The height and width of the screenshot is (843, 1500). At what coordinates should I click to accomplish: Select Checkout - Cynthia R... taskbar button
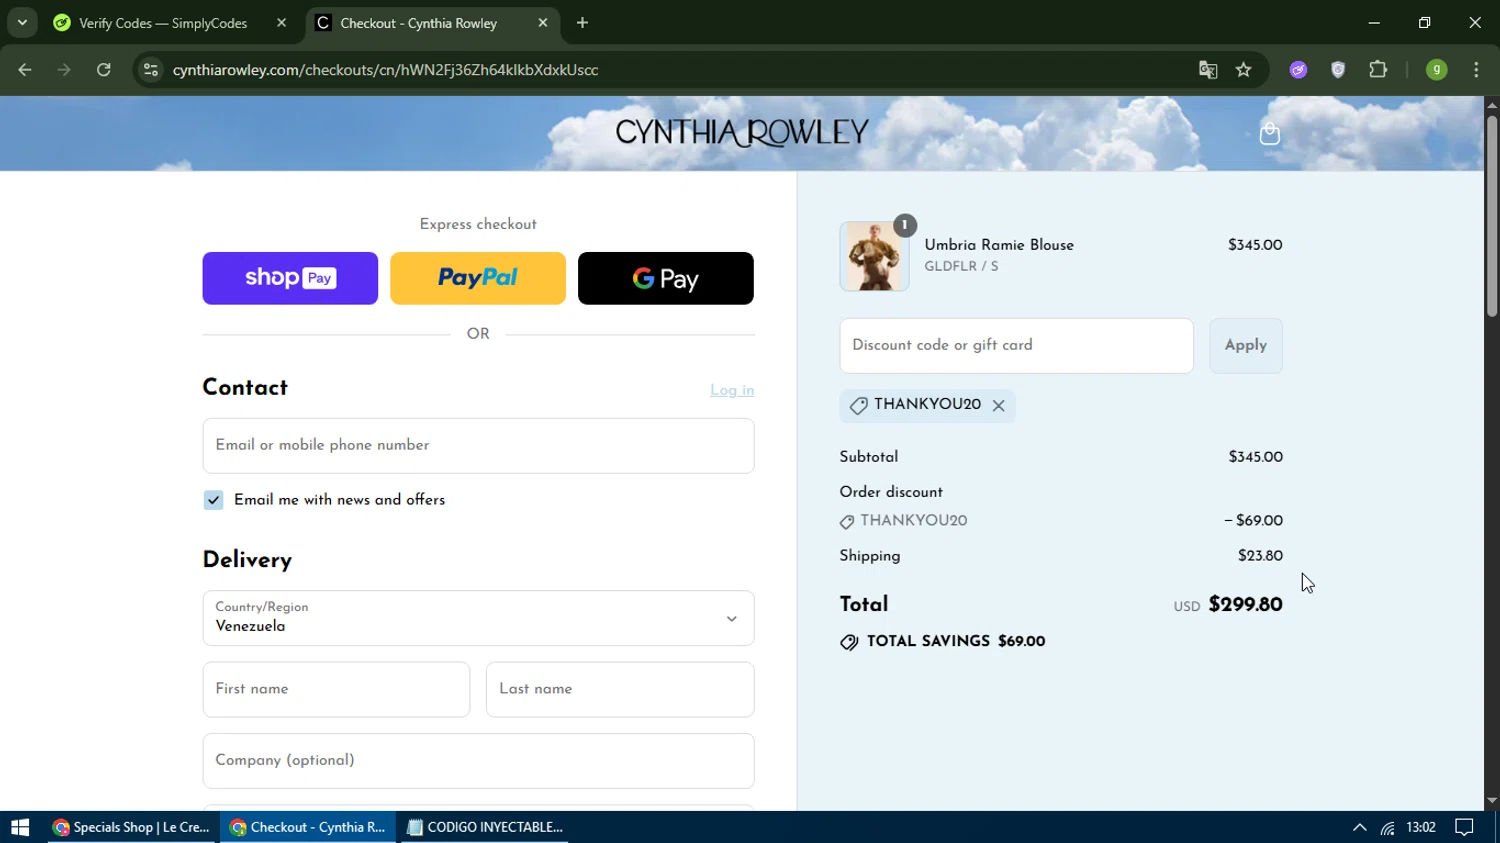[308, 827]
